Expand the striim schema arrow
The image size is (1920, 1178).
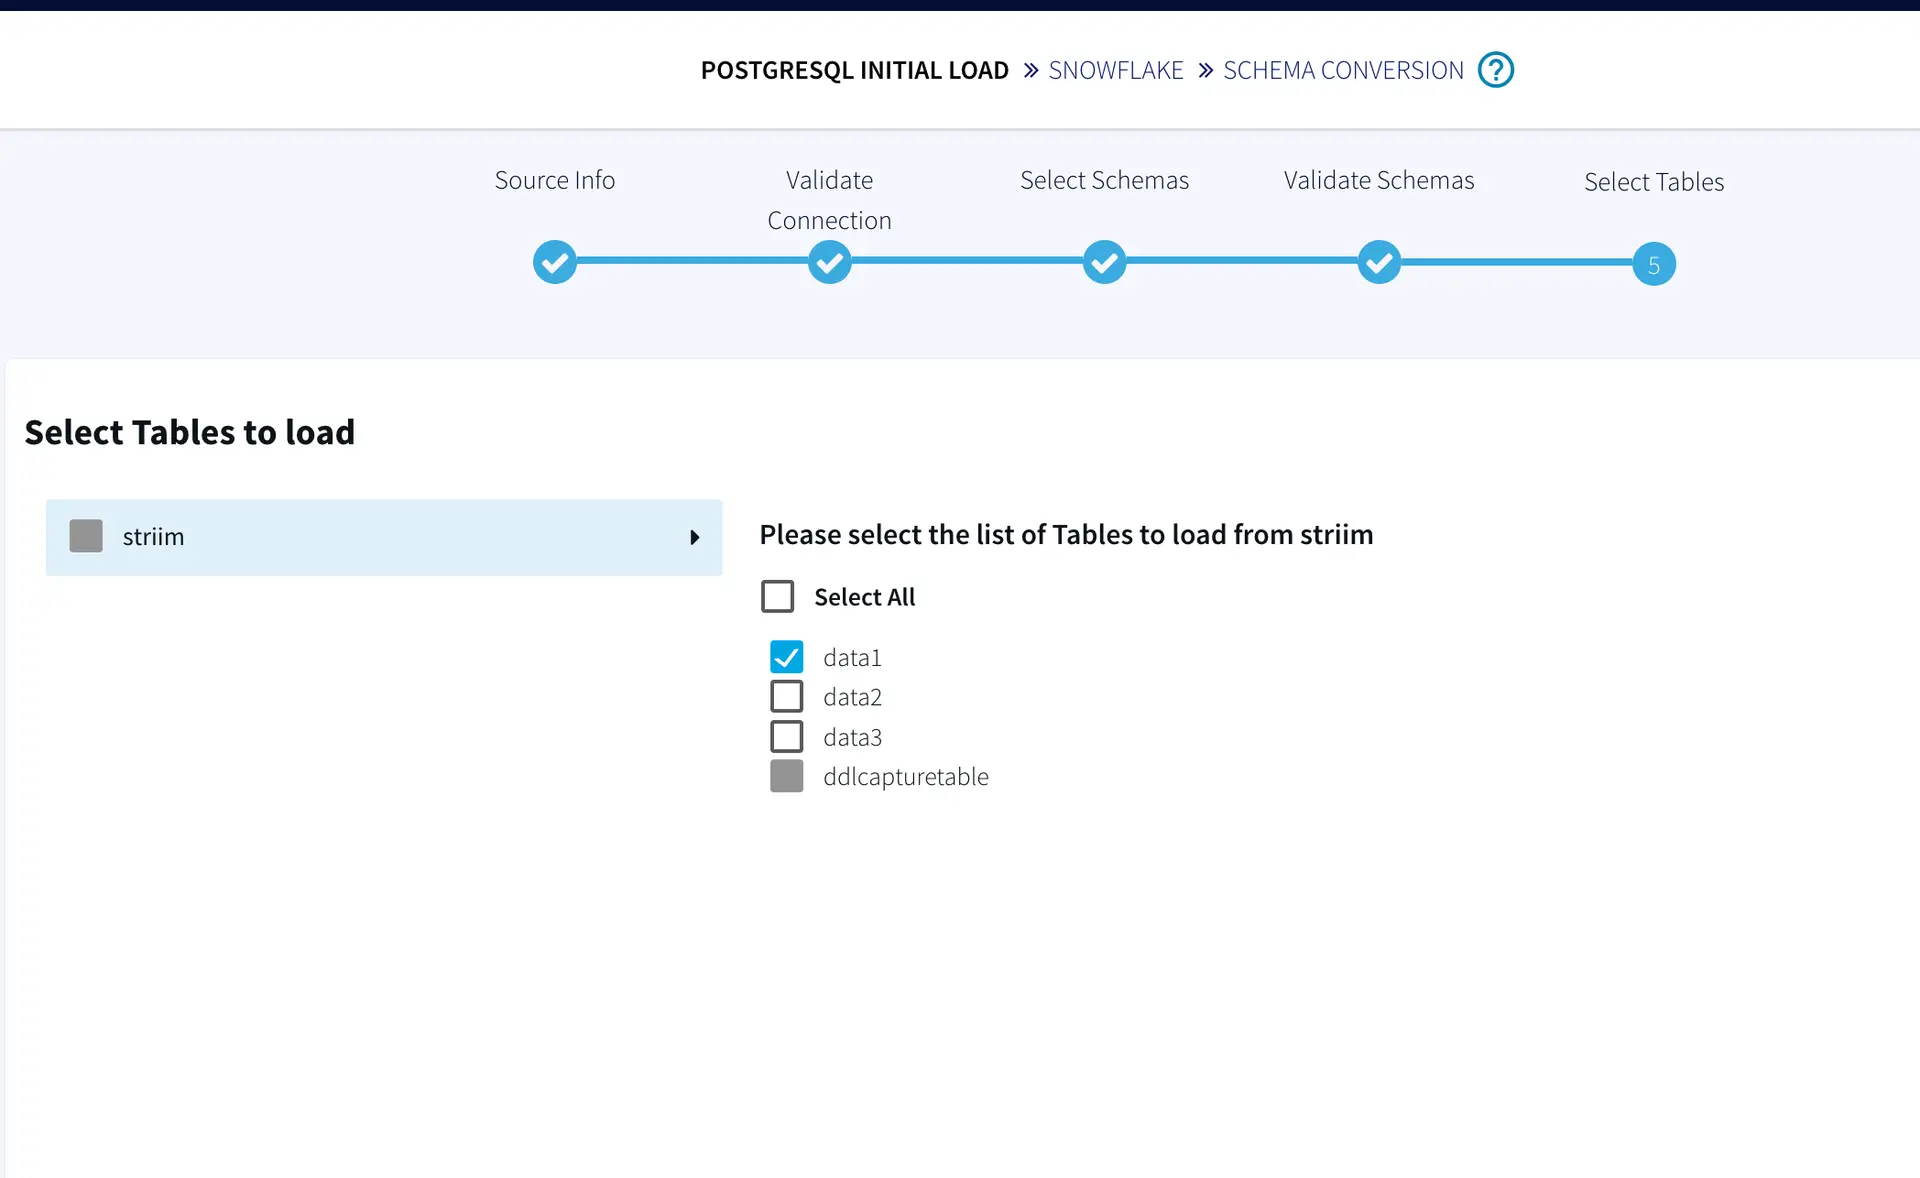click(694, 538)
